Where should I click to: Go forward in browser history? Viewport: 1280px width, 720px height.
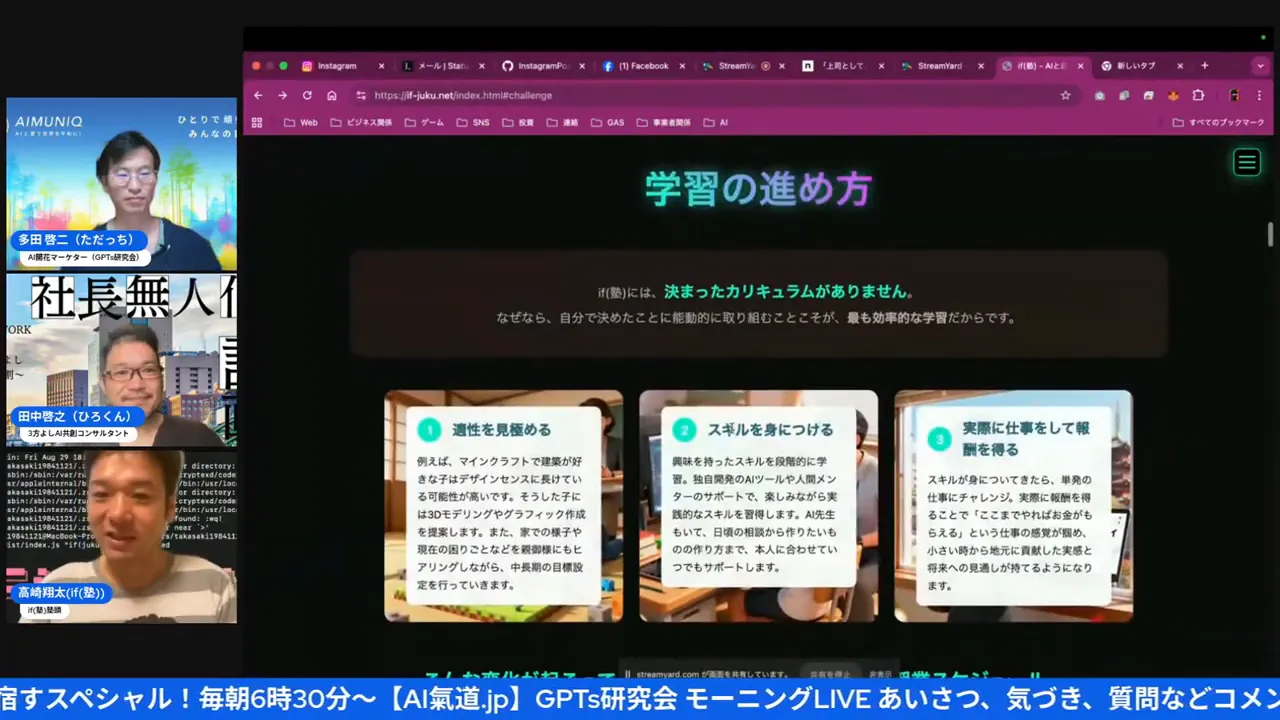coord(282,95)
